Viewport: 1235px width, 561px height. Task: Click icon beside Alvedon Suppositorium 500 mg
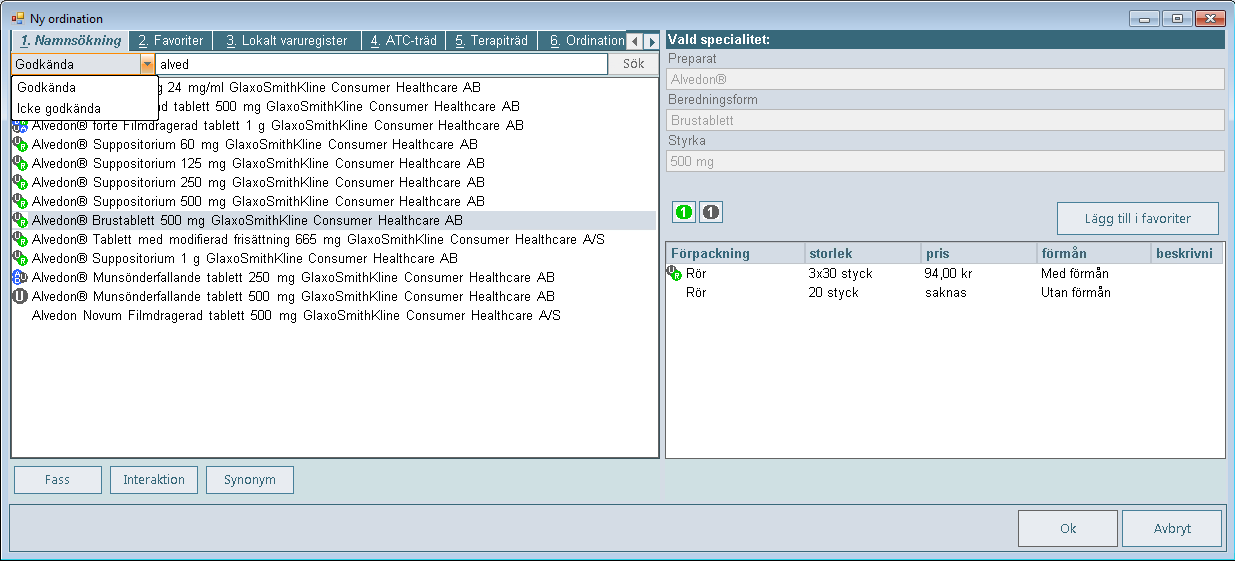click(x=19, y=202)
